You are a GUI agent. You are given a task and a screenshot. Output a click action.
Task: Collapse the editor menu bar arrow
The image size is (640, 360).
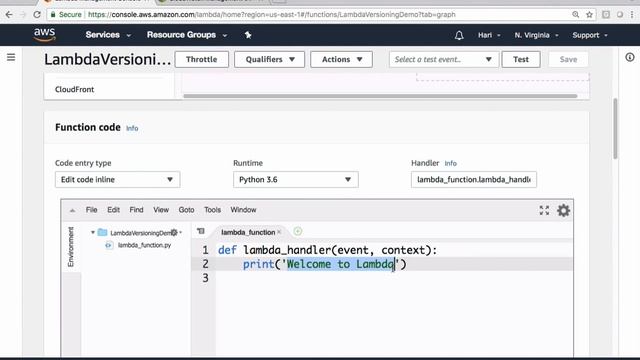72,210
